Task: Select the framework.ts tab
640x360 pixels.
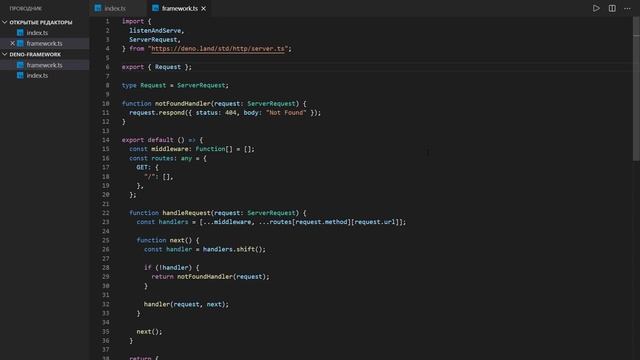Action: tap(180, 8)
